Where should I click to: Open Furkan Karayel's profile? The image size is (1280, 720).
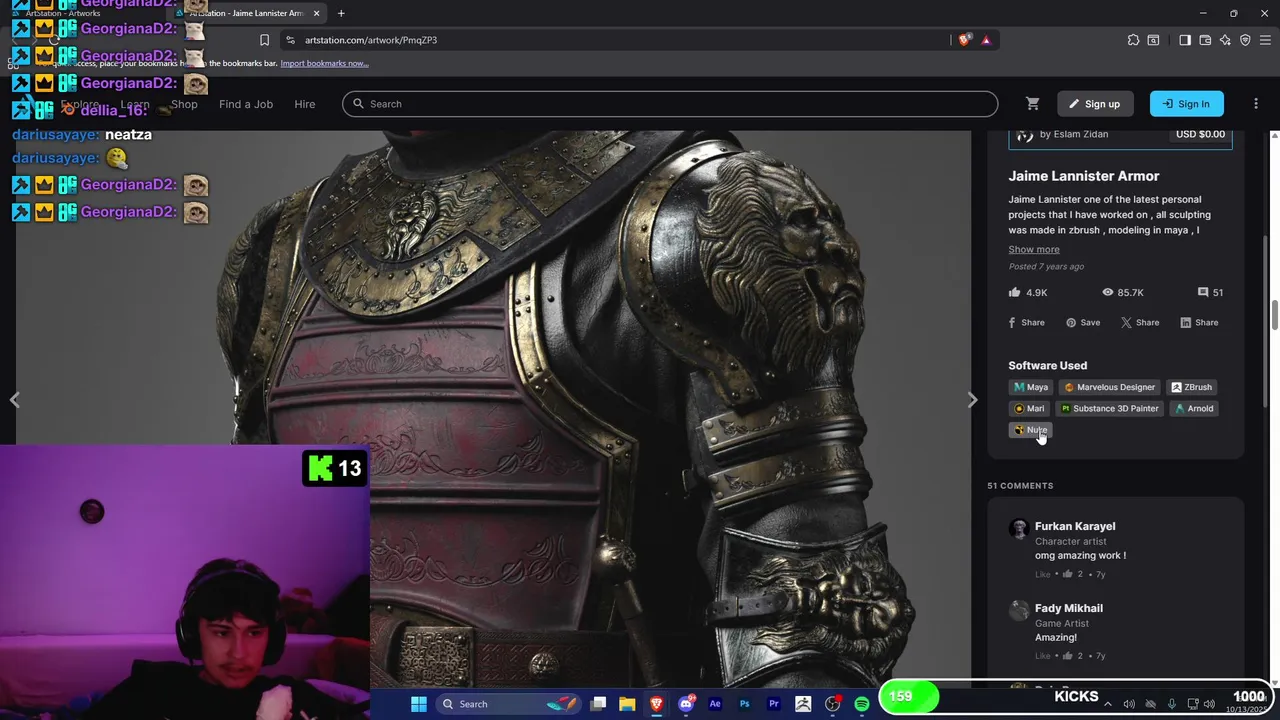pos(1075,526)
